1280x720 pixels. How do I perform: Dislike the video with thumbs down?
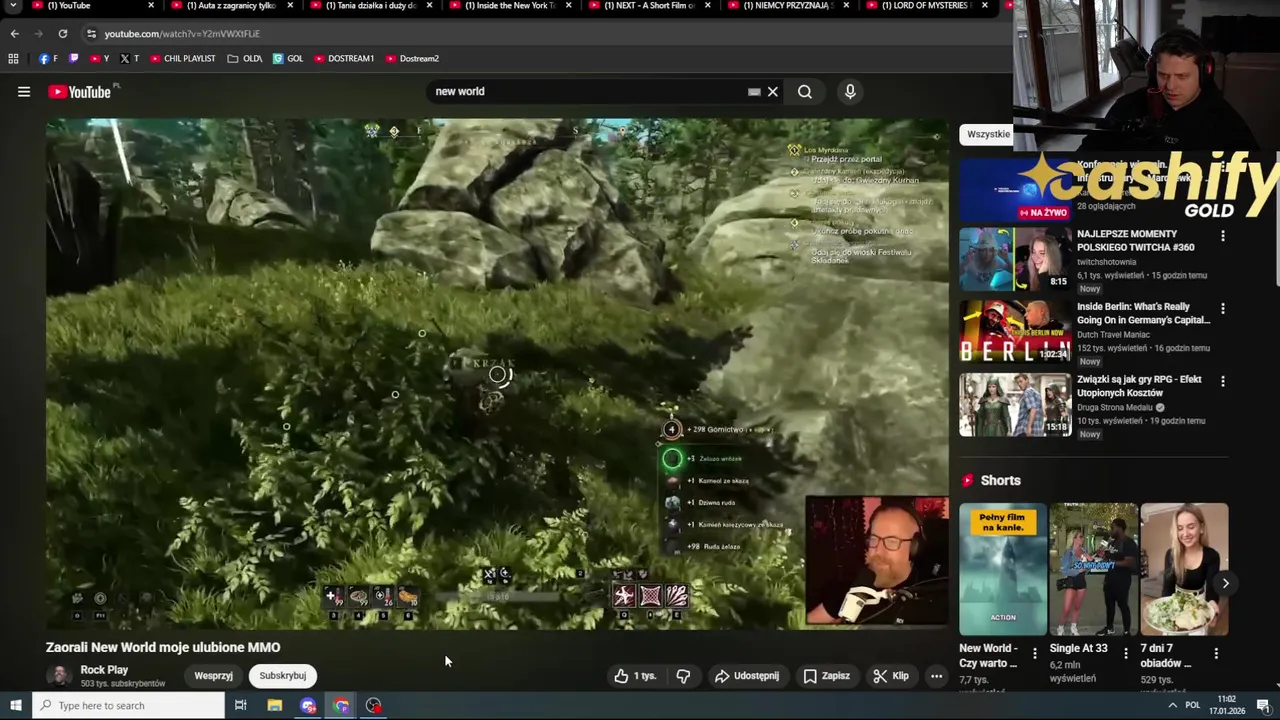click(683, 676)
